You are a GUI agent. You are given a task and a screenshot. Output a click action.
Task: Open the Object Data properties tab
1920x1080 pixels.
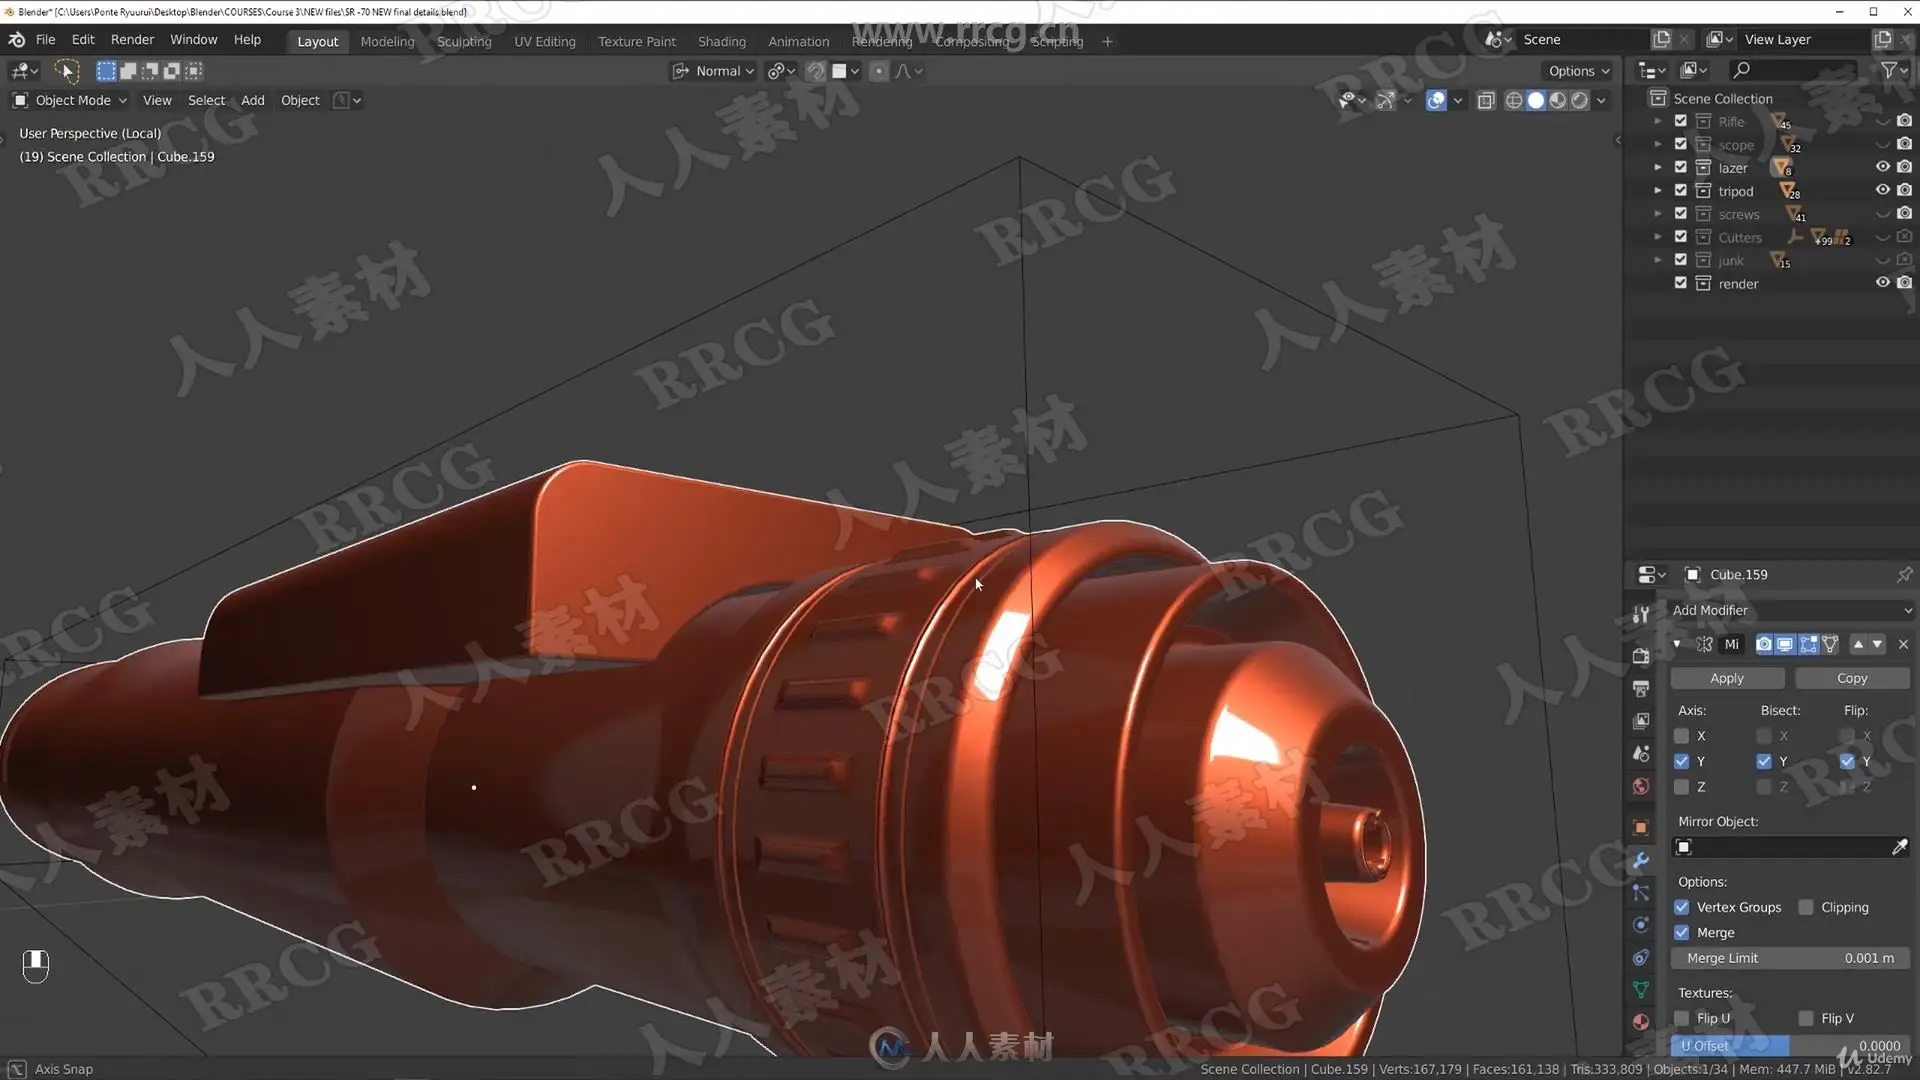[1641, 990]
